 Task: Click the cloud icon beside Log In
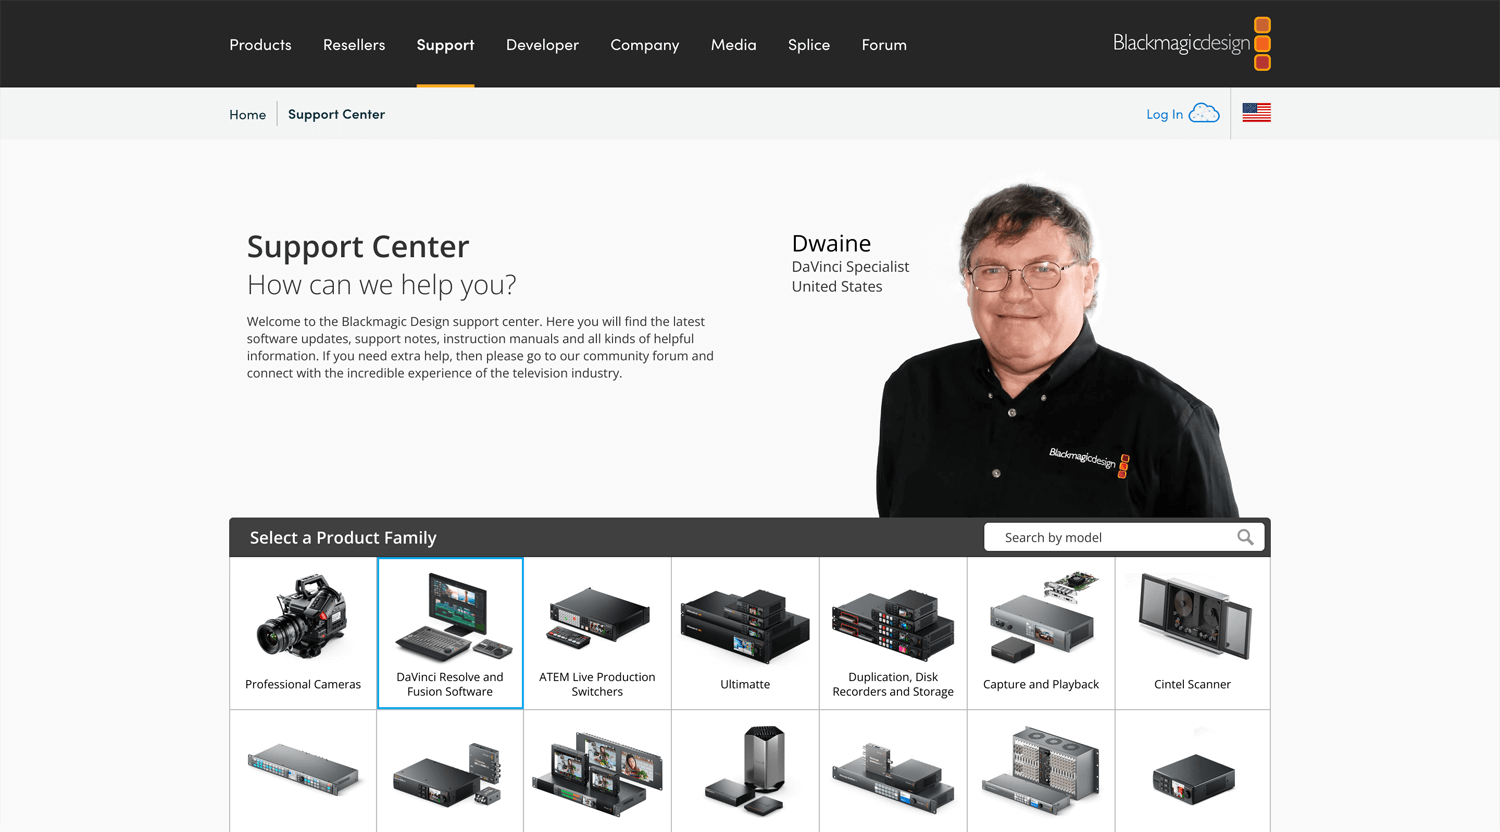click(x=1204, y=113)
